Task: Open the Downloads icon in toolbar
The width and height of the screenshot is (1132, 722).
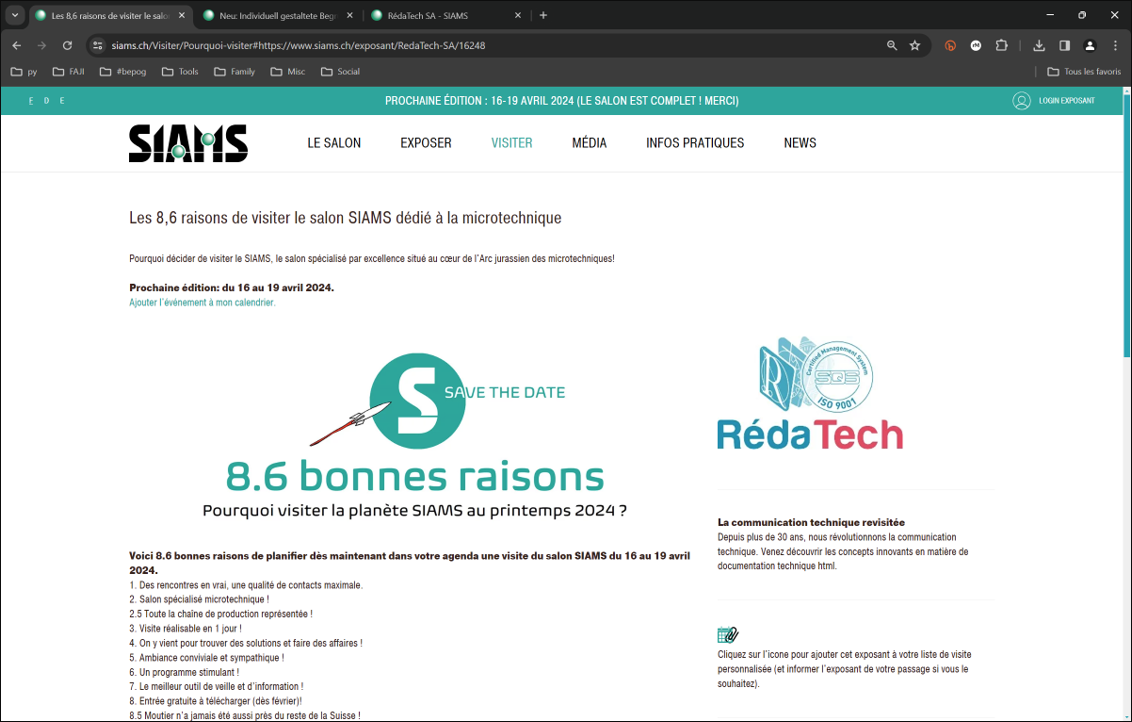Action: [x=1039, y=45]
